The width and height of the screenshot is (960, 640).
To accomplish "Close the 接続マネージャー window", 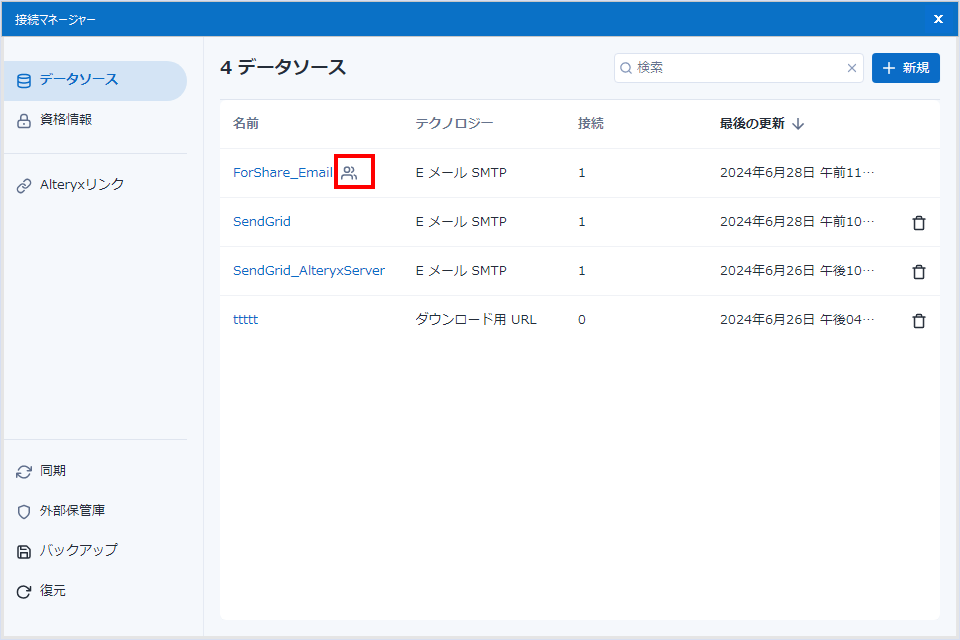I will (938, 19).
